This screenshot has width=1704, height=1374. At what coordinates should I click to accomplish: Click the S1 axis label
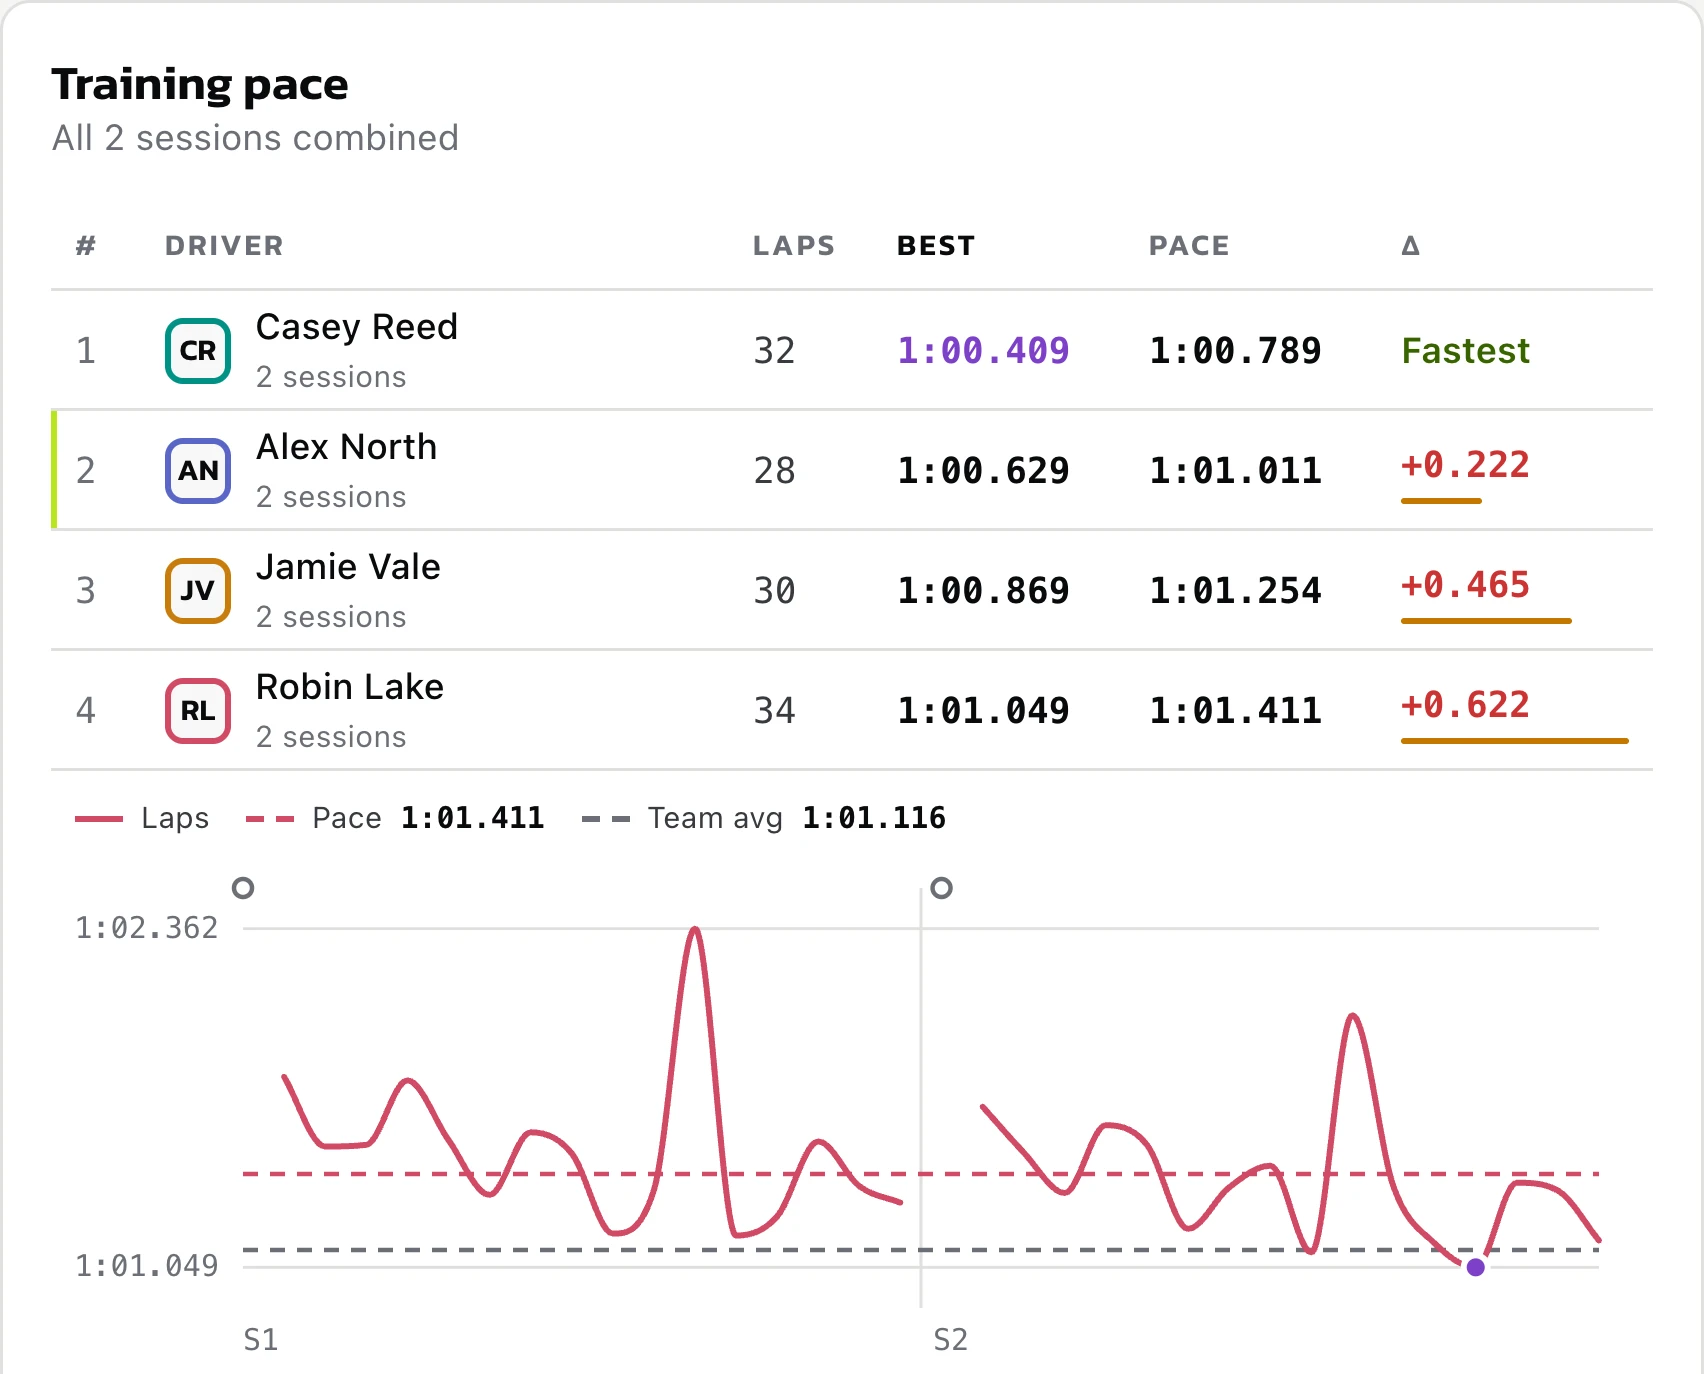tap(261, 1339)
